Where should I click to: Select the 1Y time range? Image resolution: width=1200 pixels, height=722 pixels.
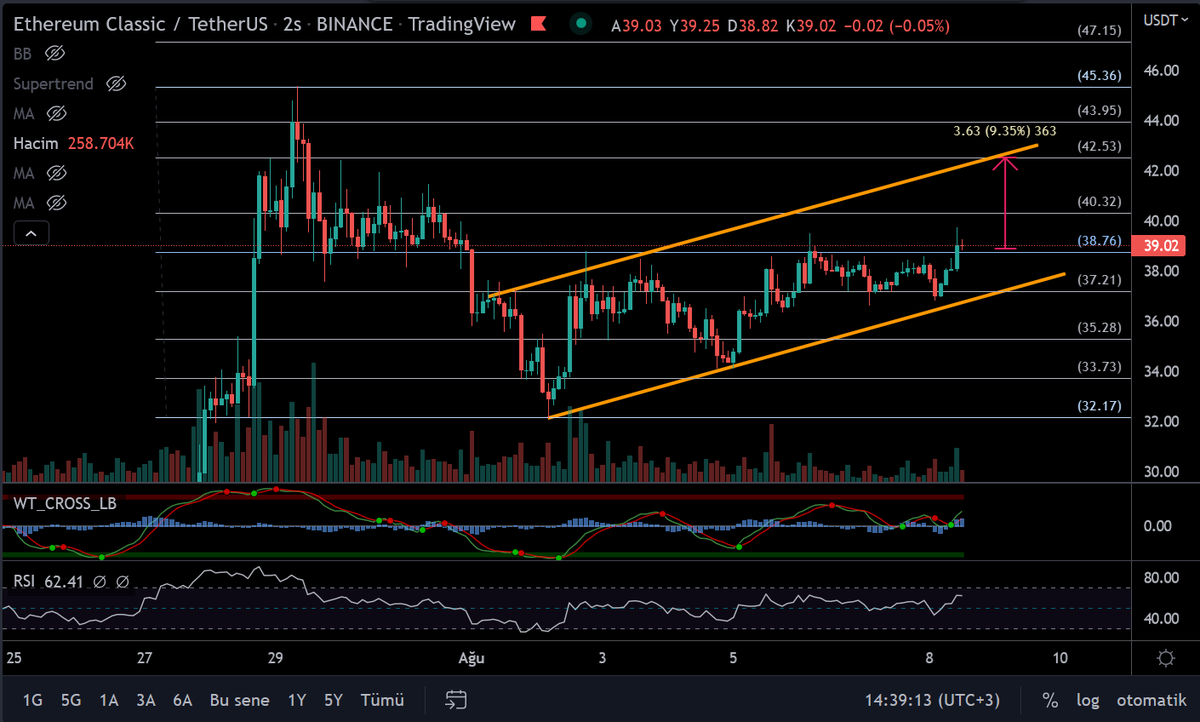coord(297,700)
